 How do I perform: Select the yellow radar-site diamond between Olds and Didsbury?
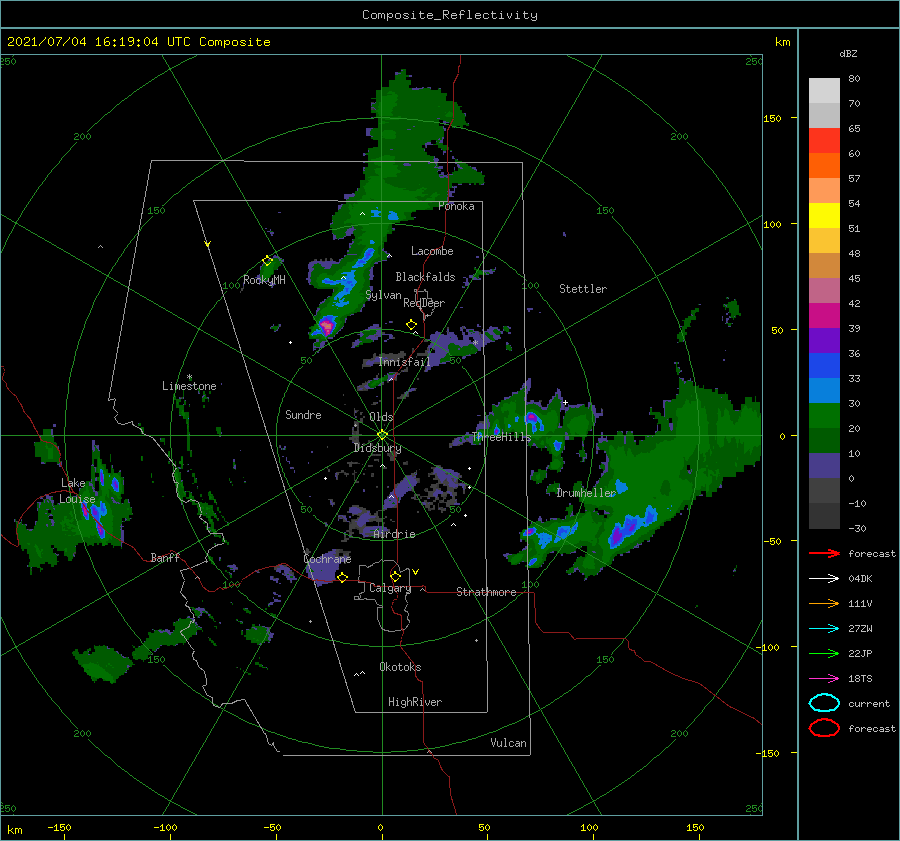click(382, 435)
